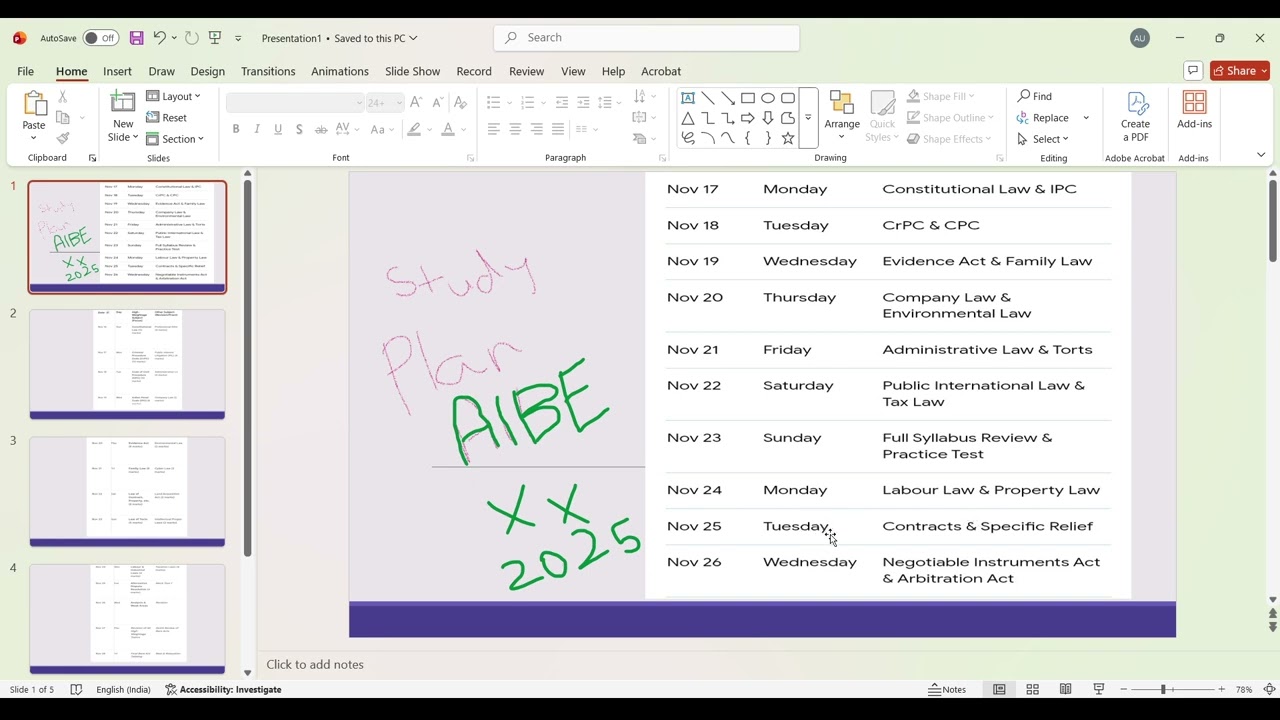
Task: Click Accessibility: Investigate in status bar
Action: coord(223,689)
